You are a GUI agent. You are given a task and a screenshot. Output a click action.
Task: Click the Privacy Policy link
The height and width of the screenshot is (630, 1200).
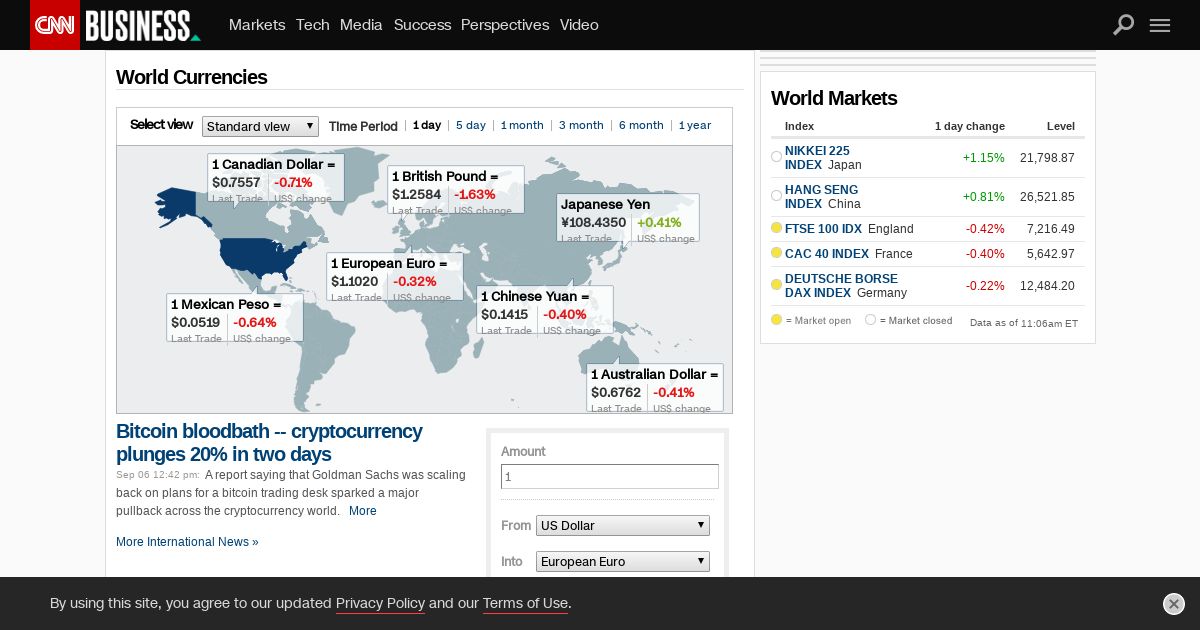click(380, 603)
